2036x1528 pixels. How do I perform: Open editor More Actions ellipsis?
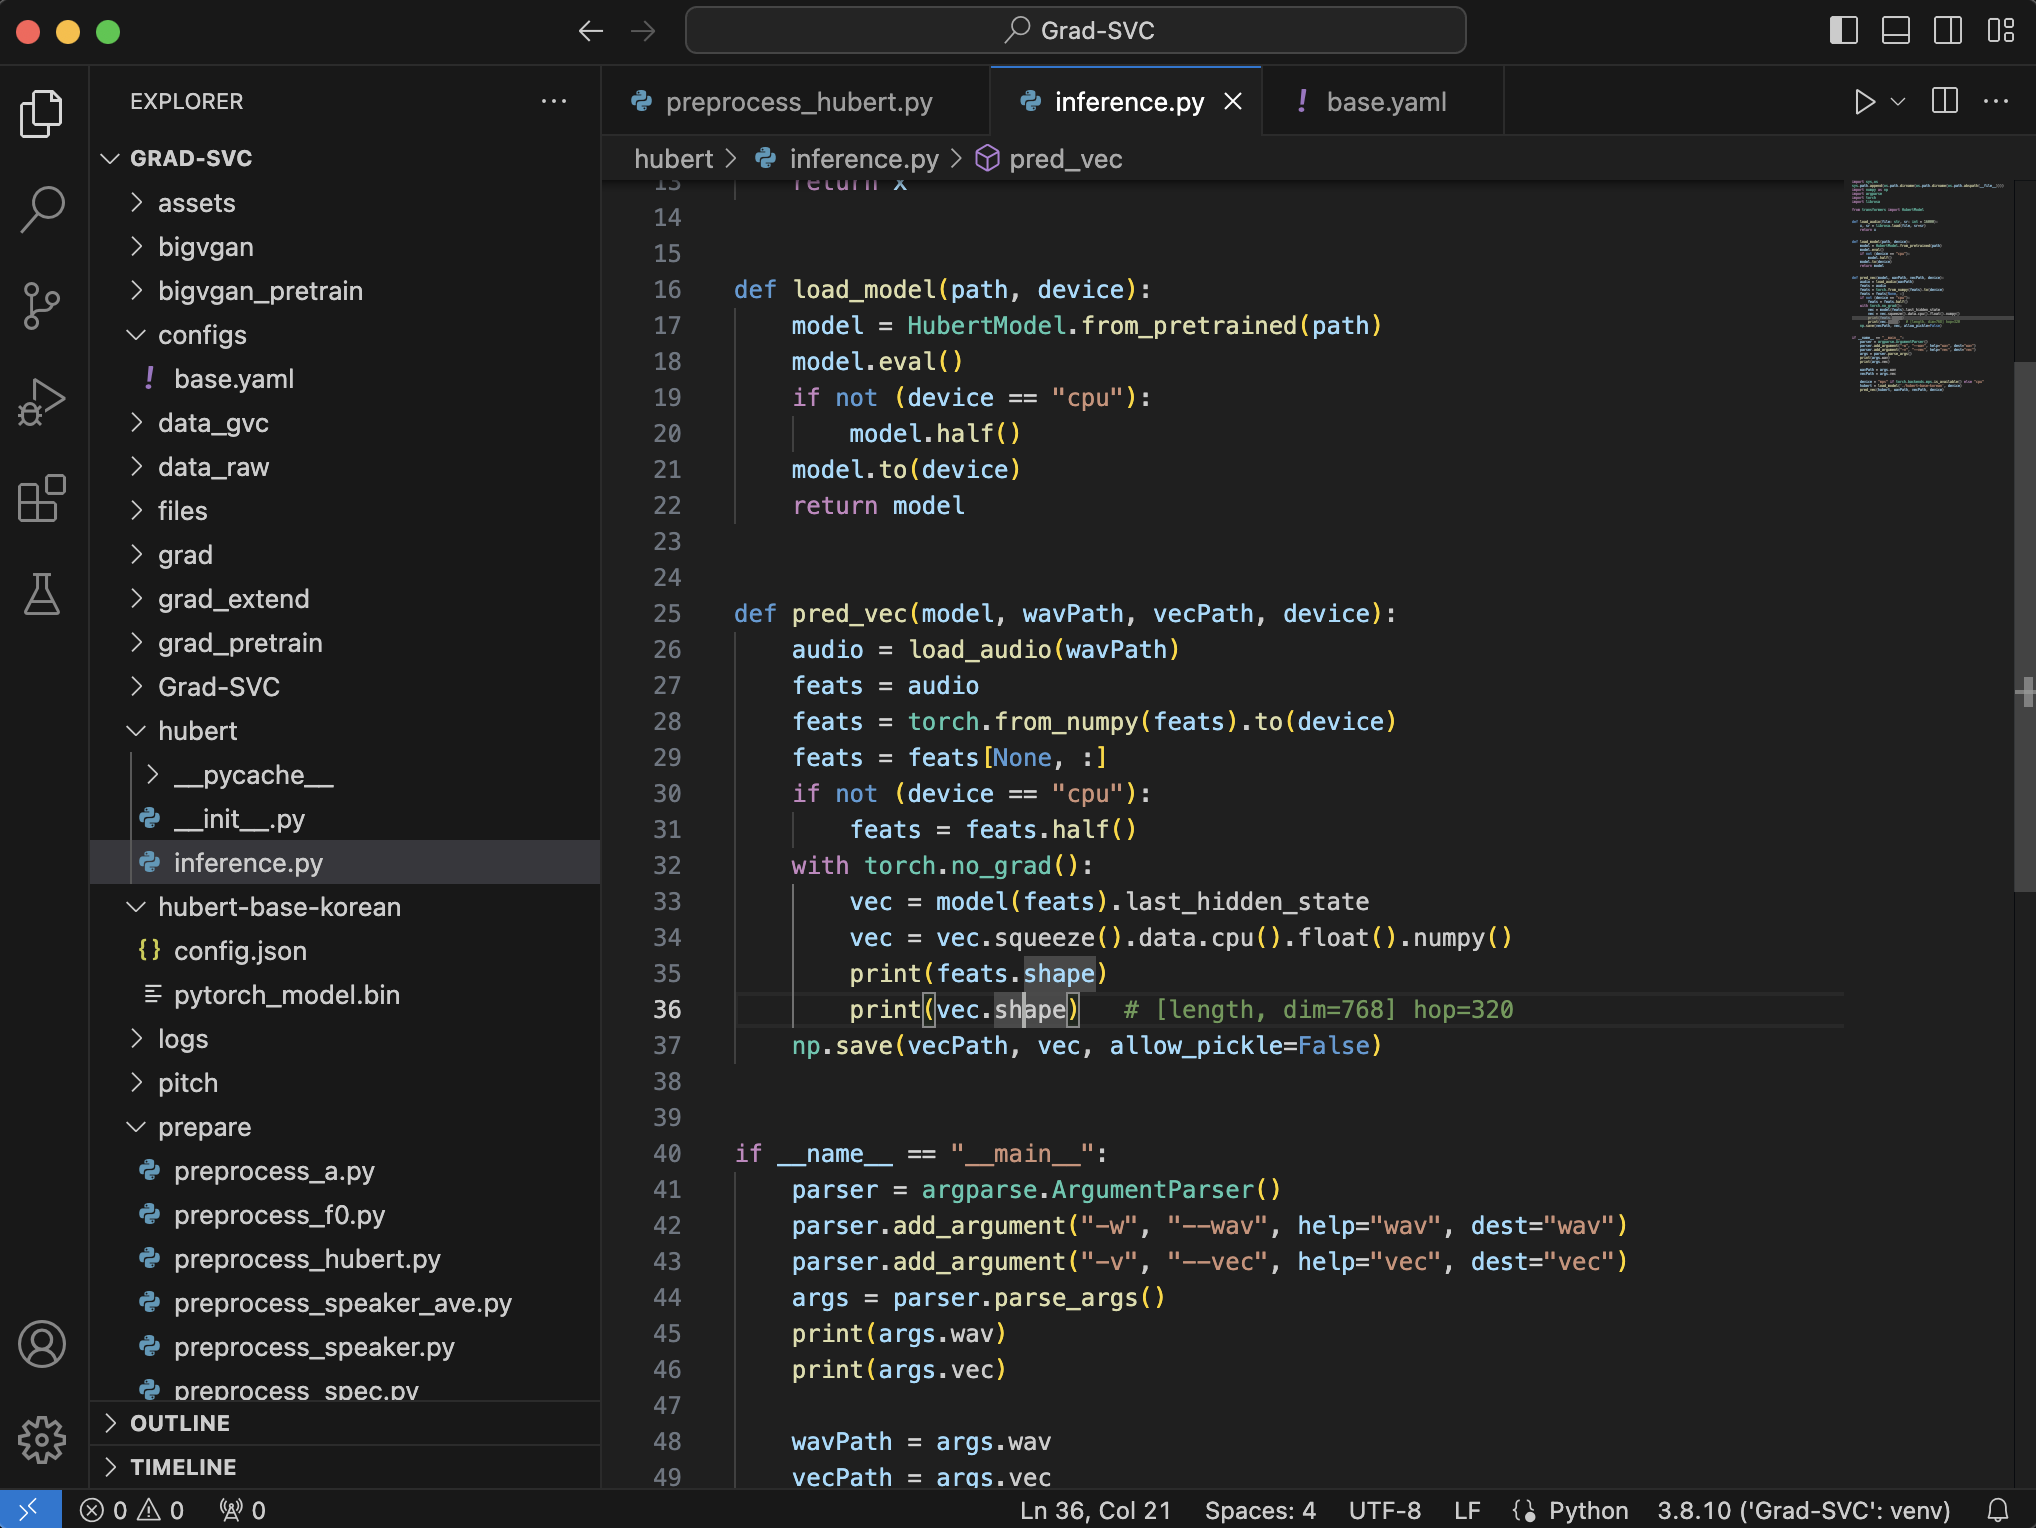pyautogui.click(x=1996, y=102)
